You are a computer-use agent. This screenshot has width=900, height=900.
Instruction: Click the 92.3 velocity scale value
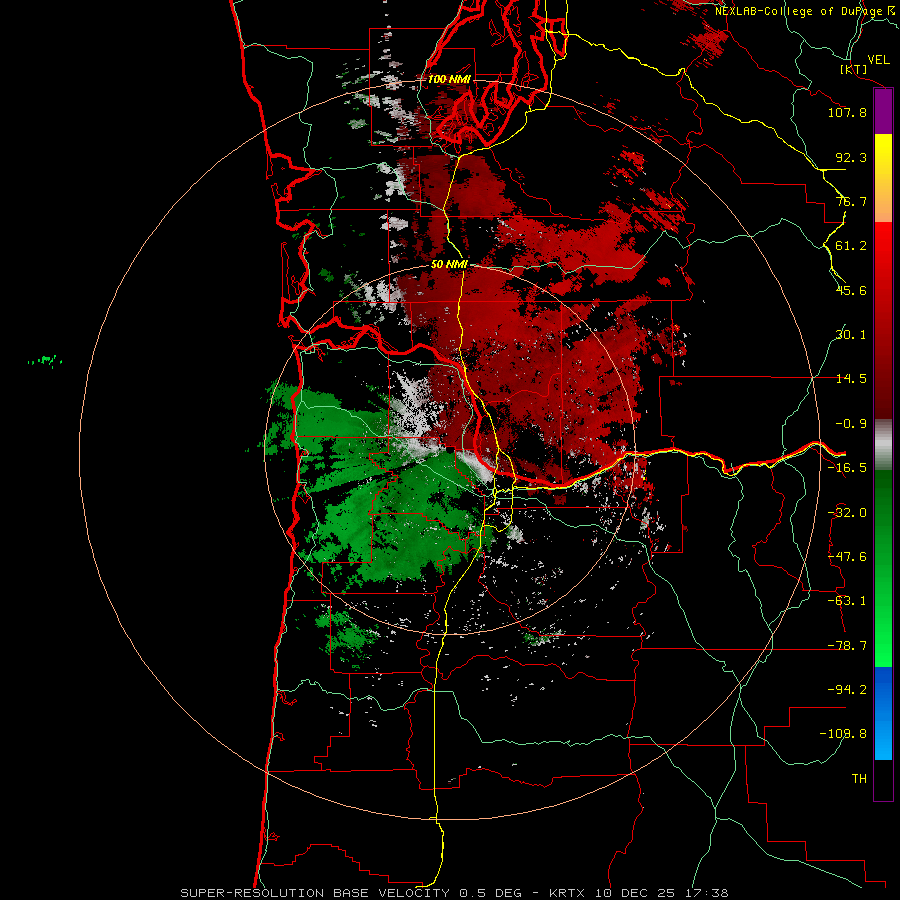pos(851,157)
